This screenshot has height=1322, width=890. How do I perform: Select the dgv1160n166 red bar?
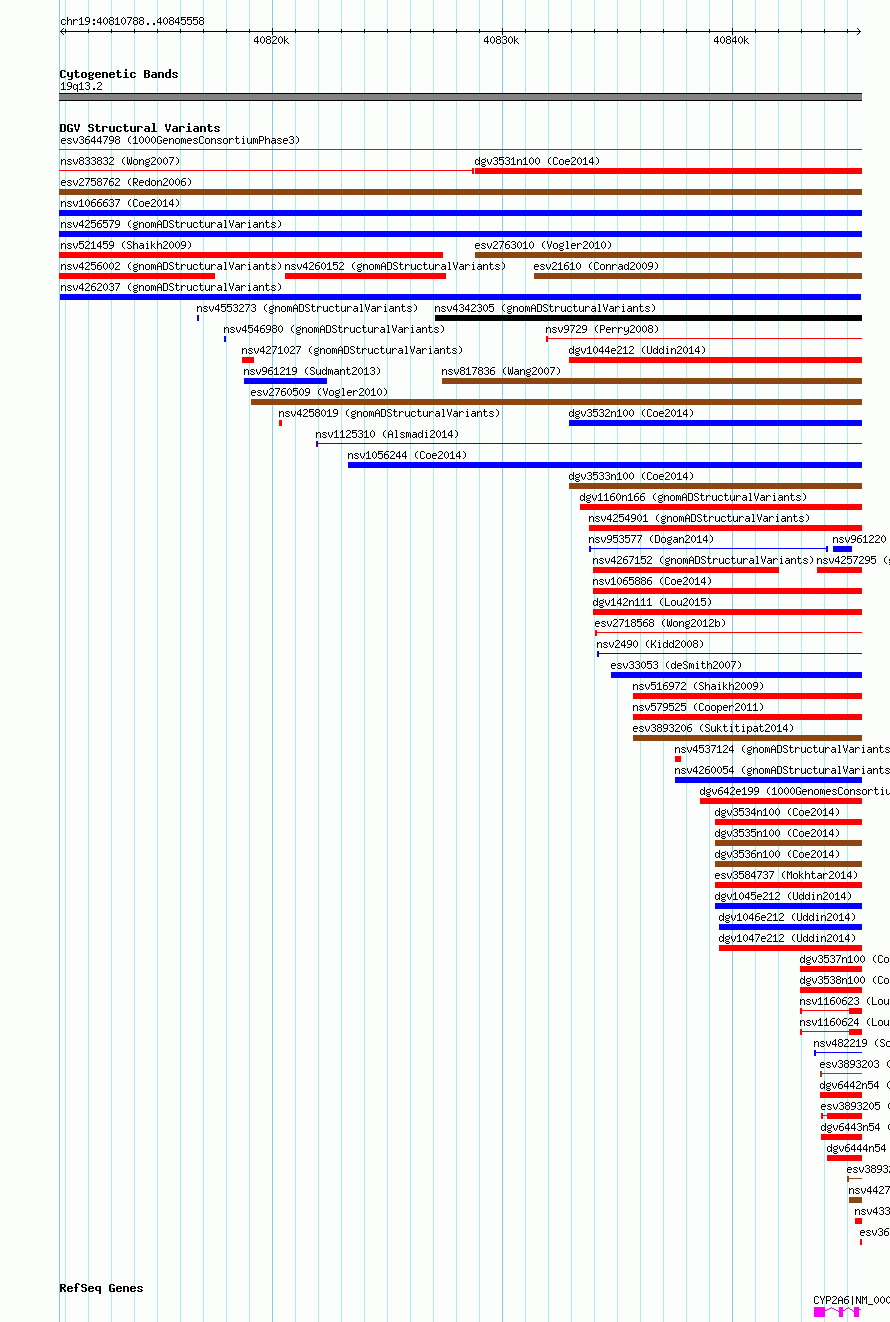point(721,507)
